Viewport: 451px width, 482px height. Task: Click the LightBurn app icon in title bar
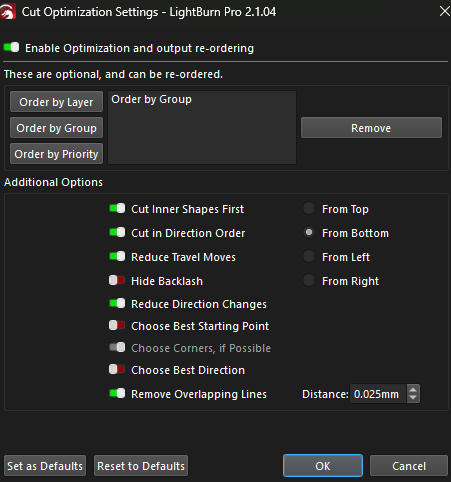click(x=8, y=12)
